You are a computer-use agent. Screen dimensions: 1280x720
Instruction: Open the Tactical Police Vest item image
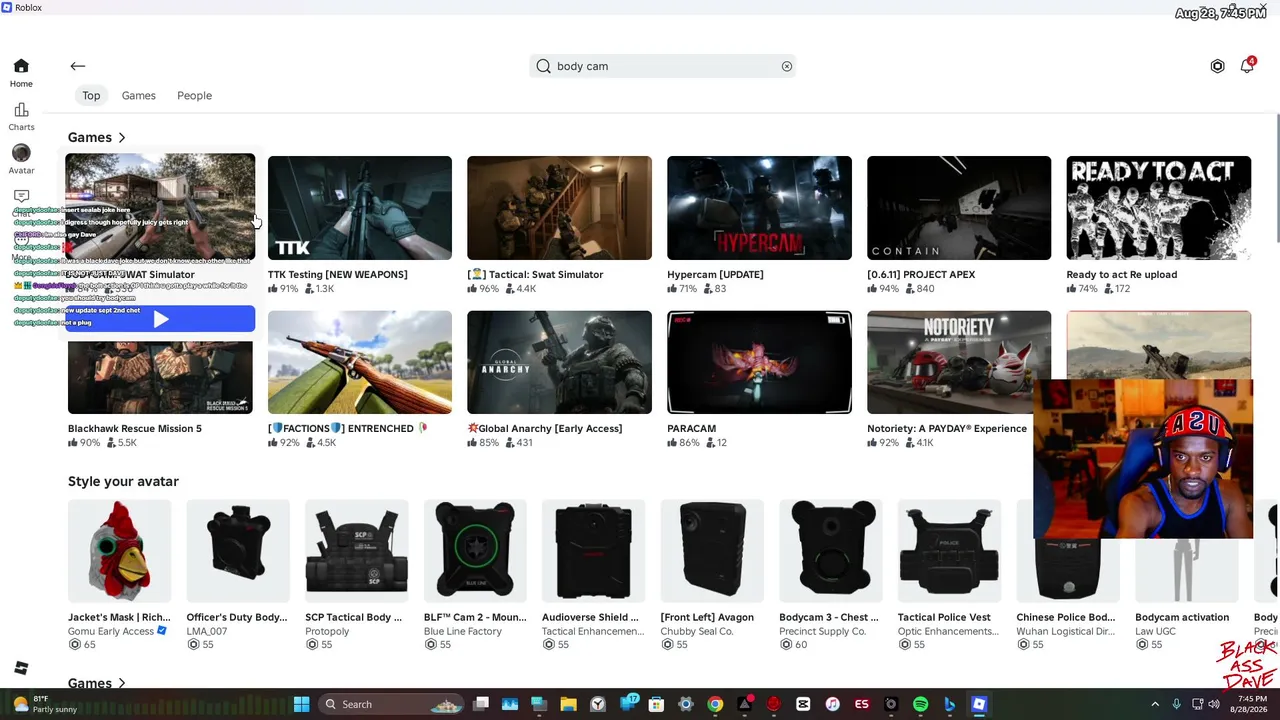[949, 551]
